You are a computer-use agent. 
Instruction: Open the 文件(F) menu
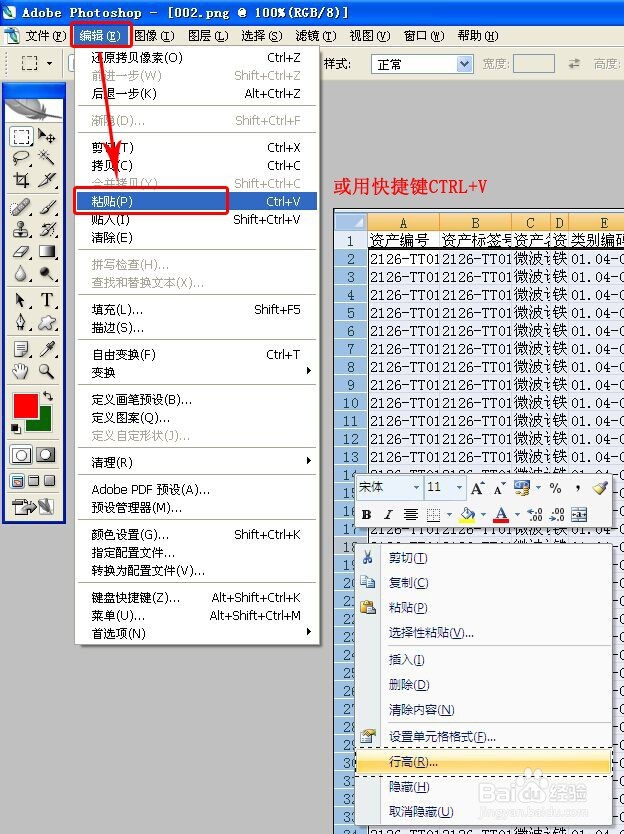[45, 36]
